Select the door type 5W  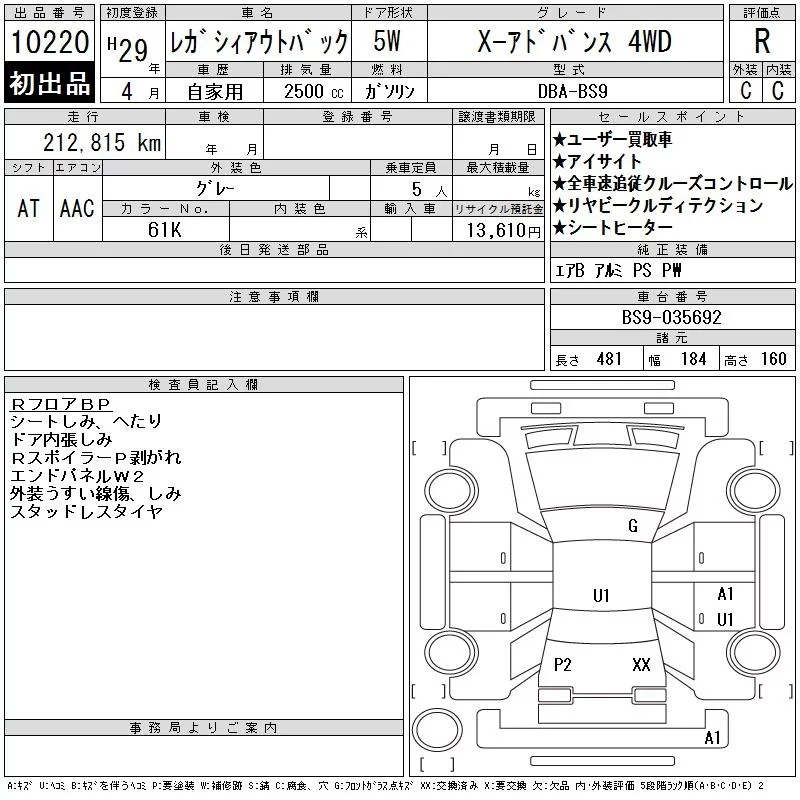pos(387,41)
